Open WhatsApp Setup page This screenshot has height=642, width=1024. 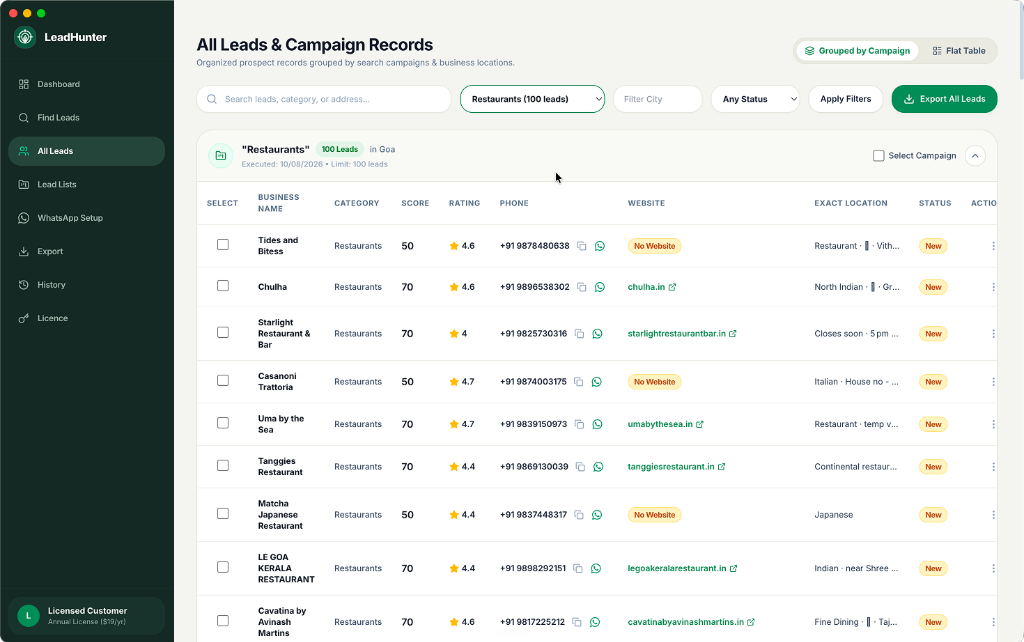pos(86,218)
